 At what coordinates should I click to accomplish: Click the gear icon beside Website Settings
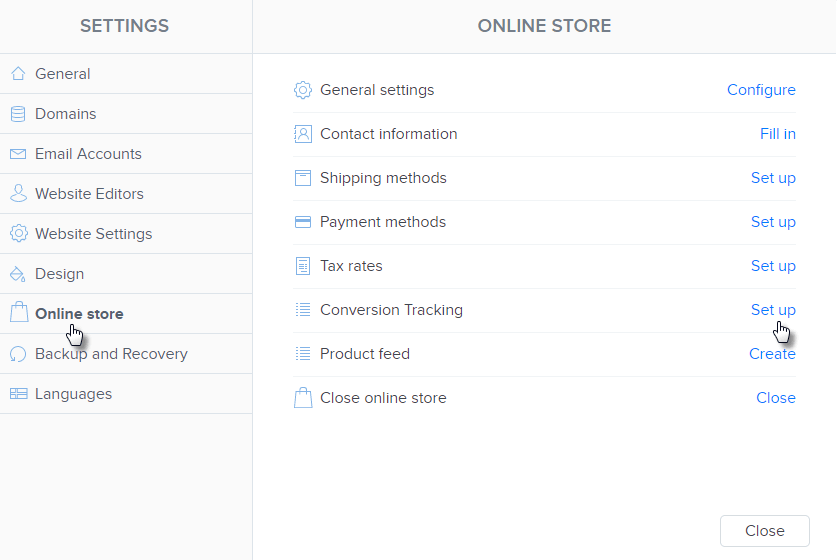18,234
